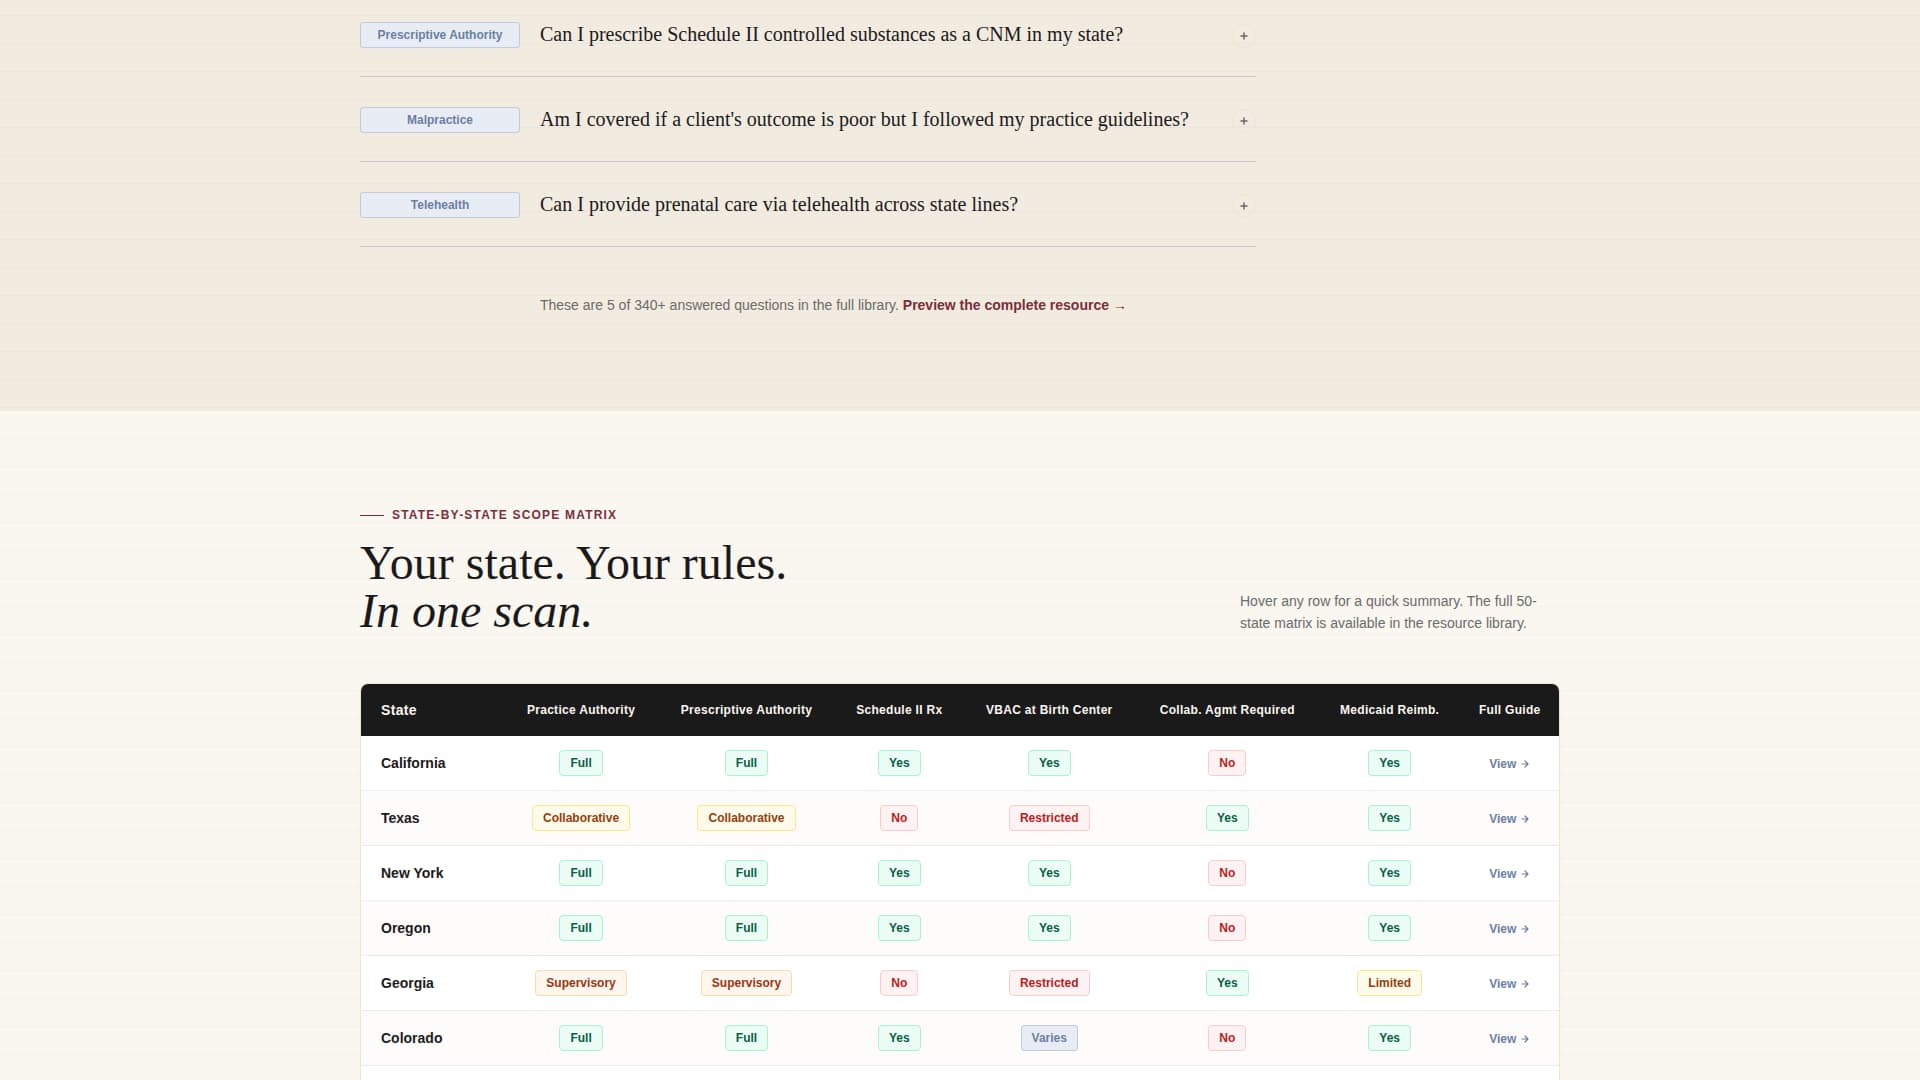
Task: Click Oregon Practice Authority 'Full' badge
Action: click(x=581, y=928)
